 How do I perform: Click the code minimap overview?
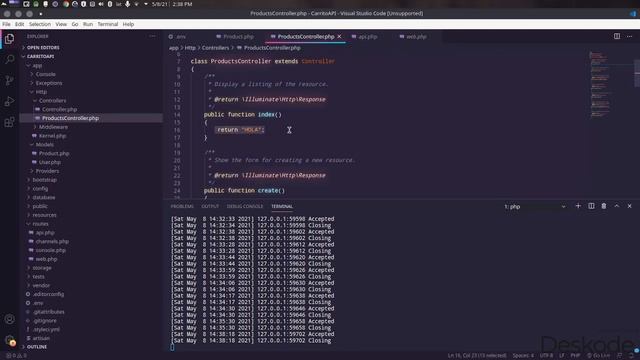pos(600,84)
